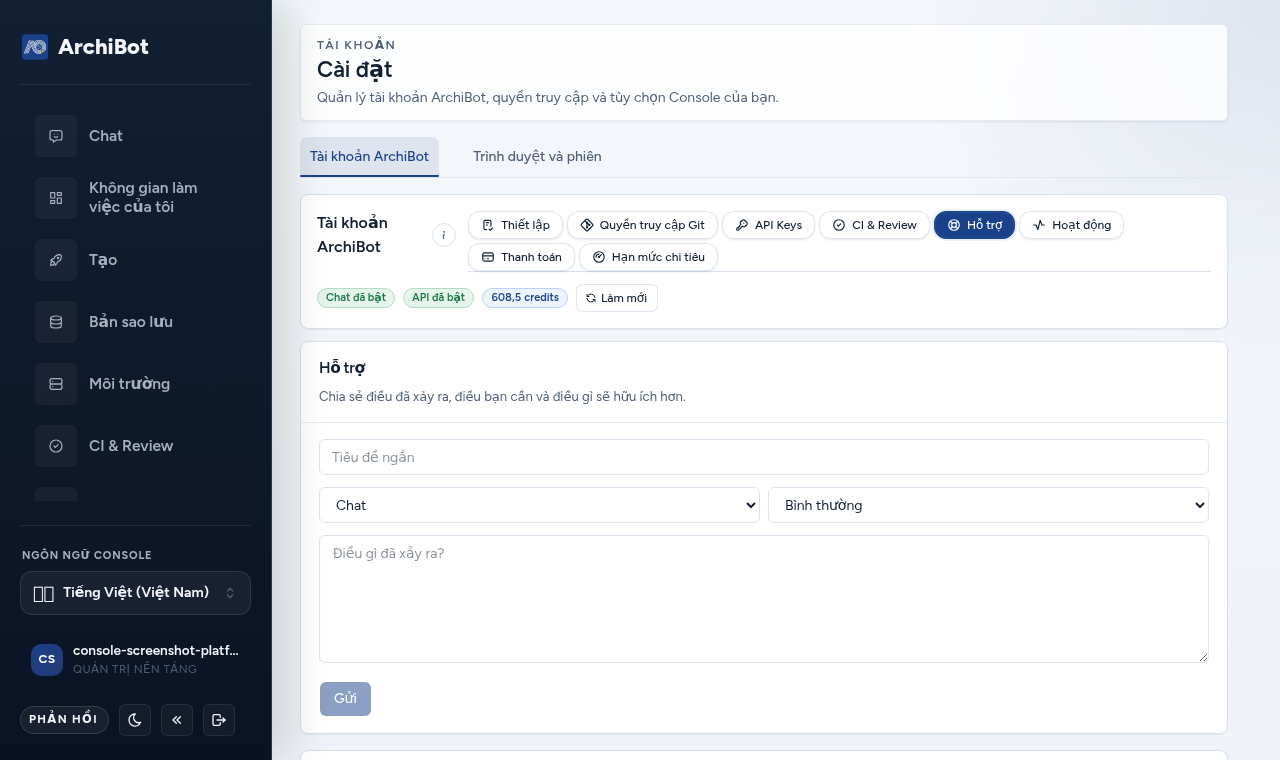Open Chat in the sidebar menu

pyautogui.click(x=106, y=136)
